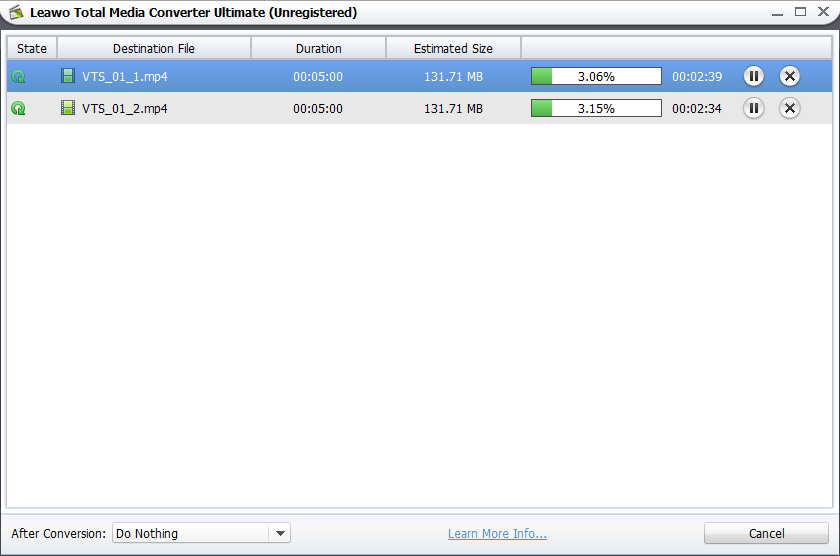840x556 pixels.
Task: Remove the VTS_01_1.mp4 conversion task
Action: [789, 76]
